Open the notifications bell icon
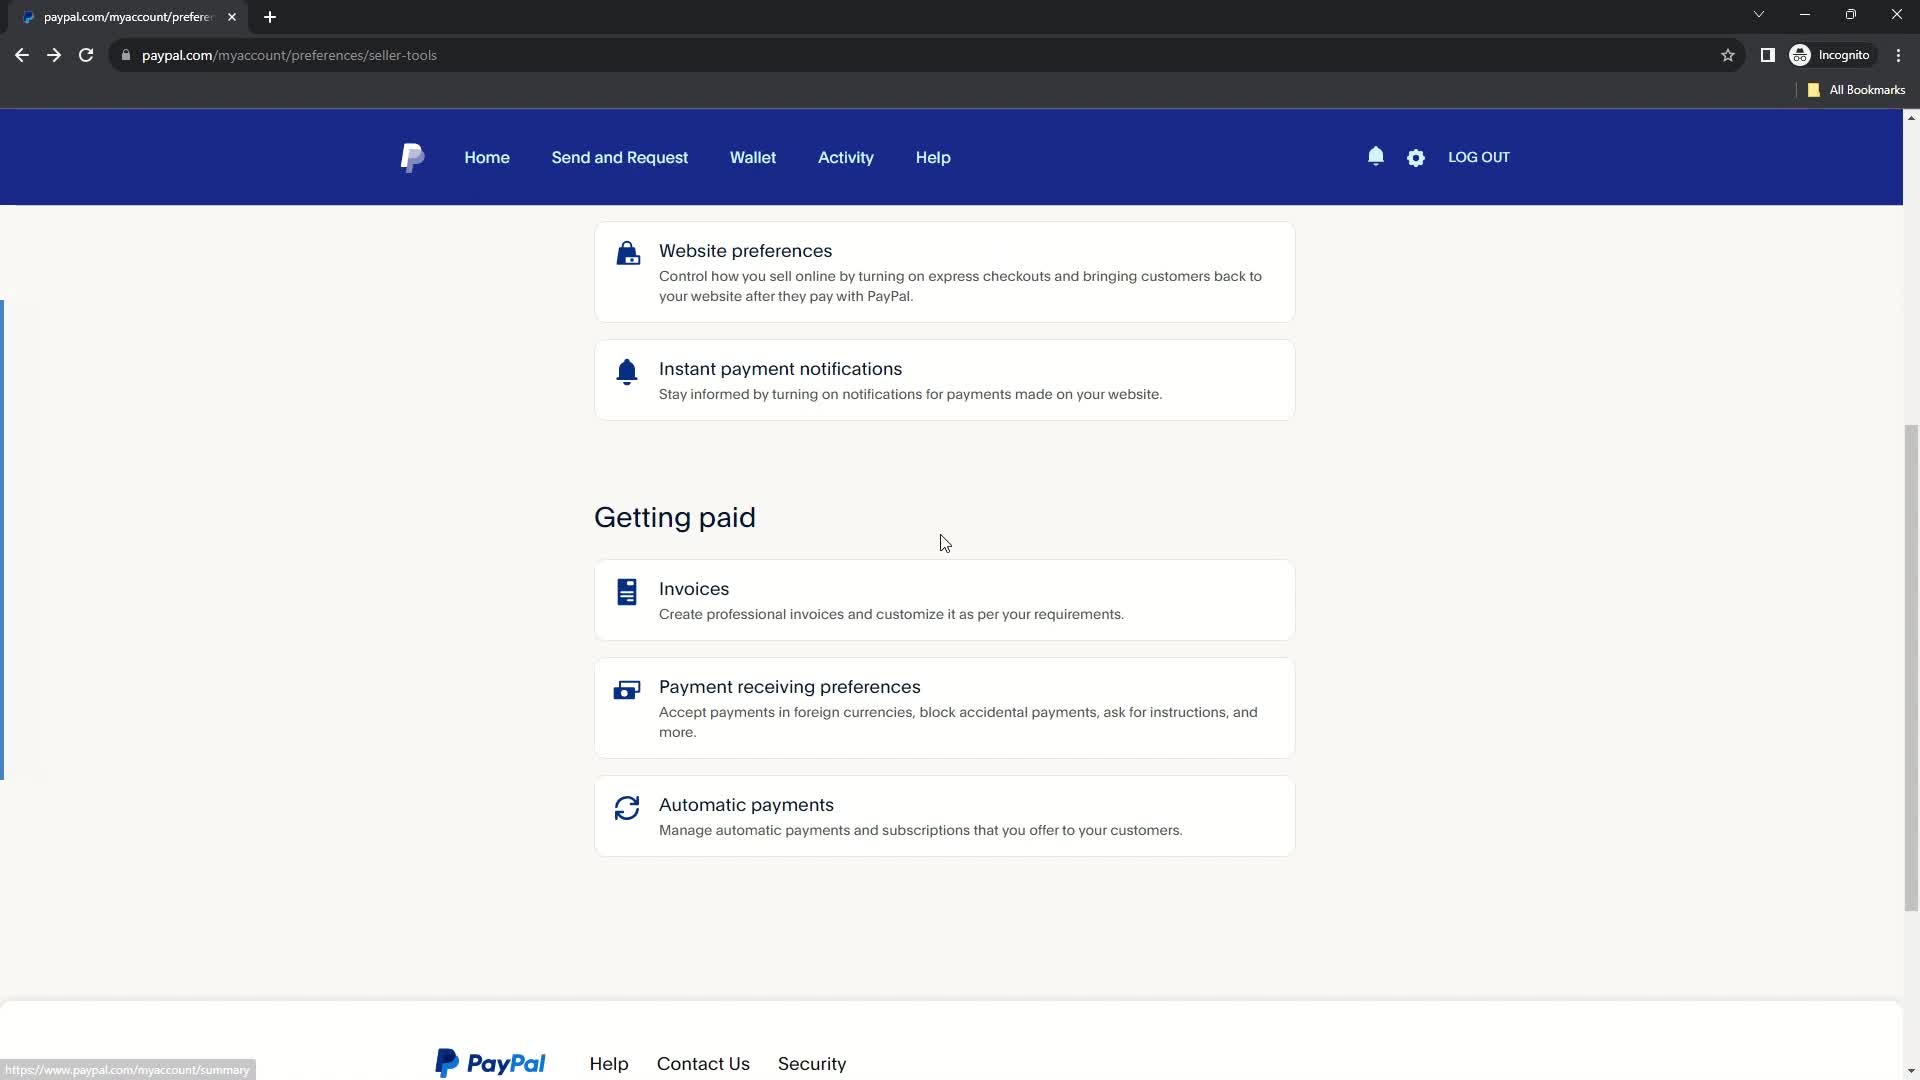The width and height of the screenshot is (1920, 1080). (1375, 157)
